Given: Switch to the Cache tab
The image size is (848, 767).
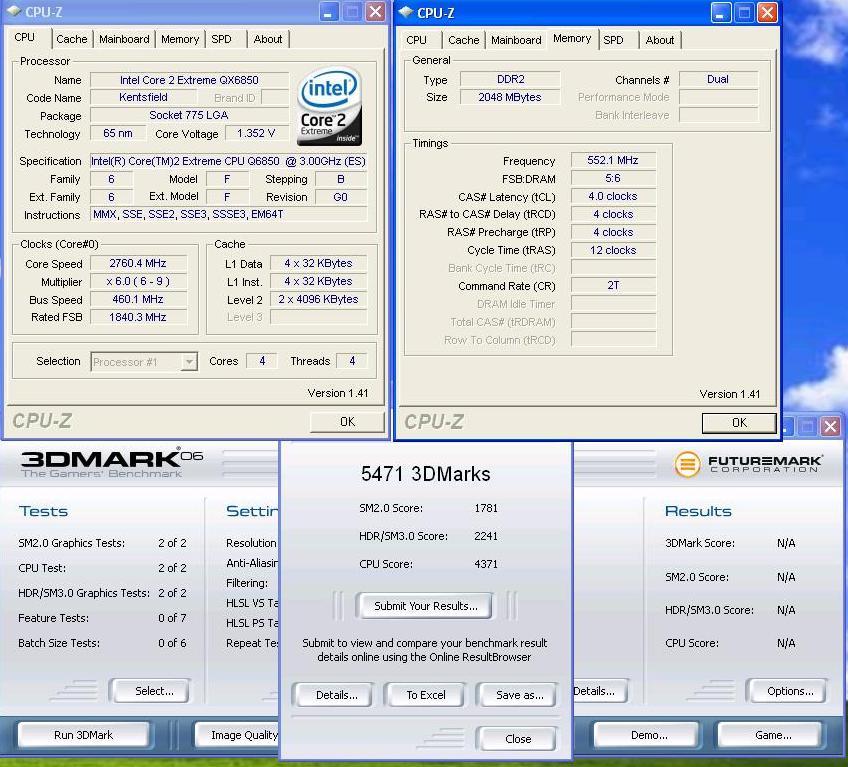Looking at the screenshot, I should [x=72, y=39].
